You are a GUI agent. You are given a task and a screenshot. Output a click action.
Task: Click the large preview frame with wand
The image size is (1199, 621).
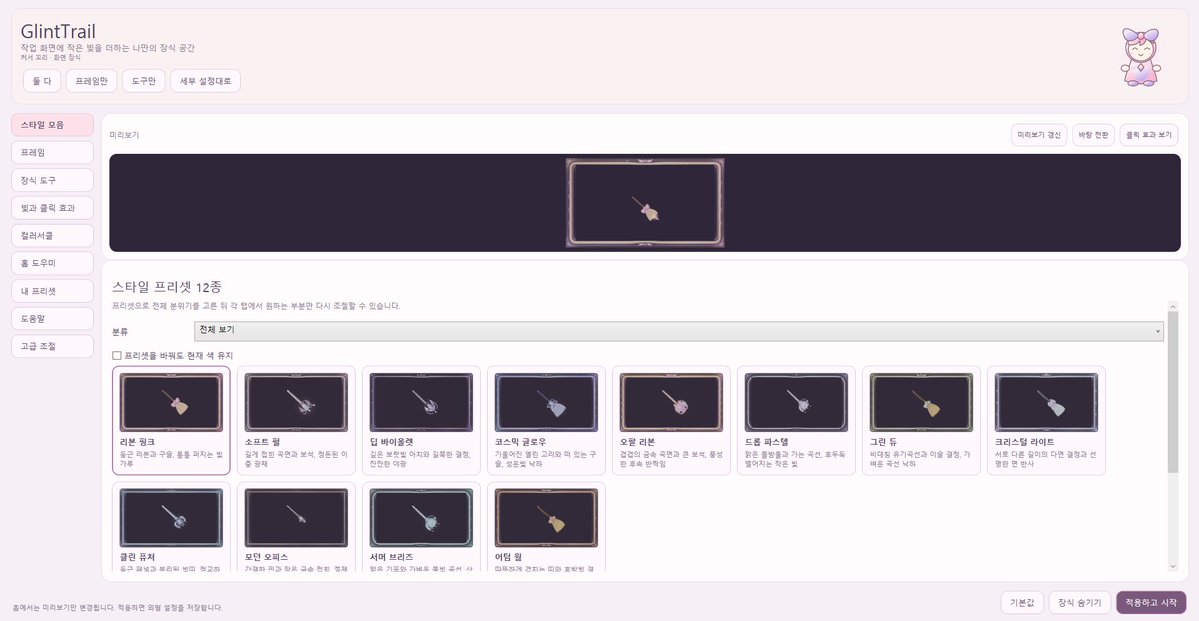[645, 203]
